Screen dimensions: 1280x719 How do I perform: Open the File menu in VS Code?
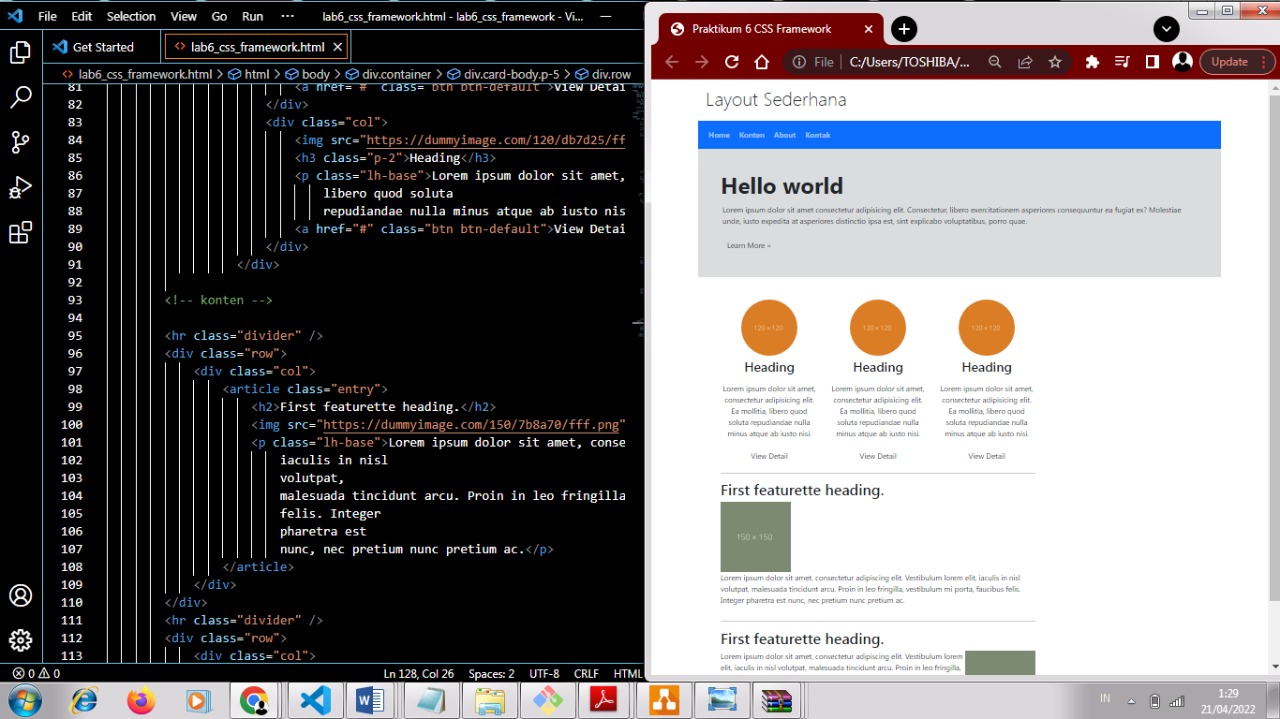tap(47, 16)
